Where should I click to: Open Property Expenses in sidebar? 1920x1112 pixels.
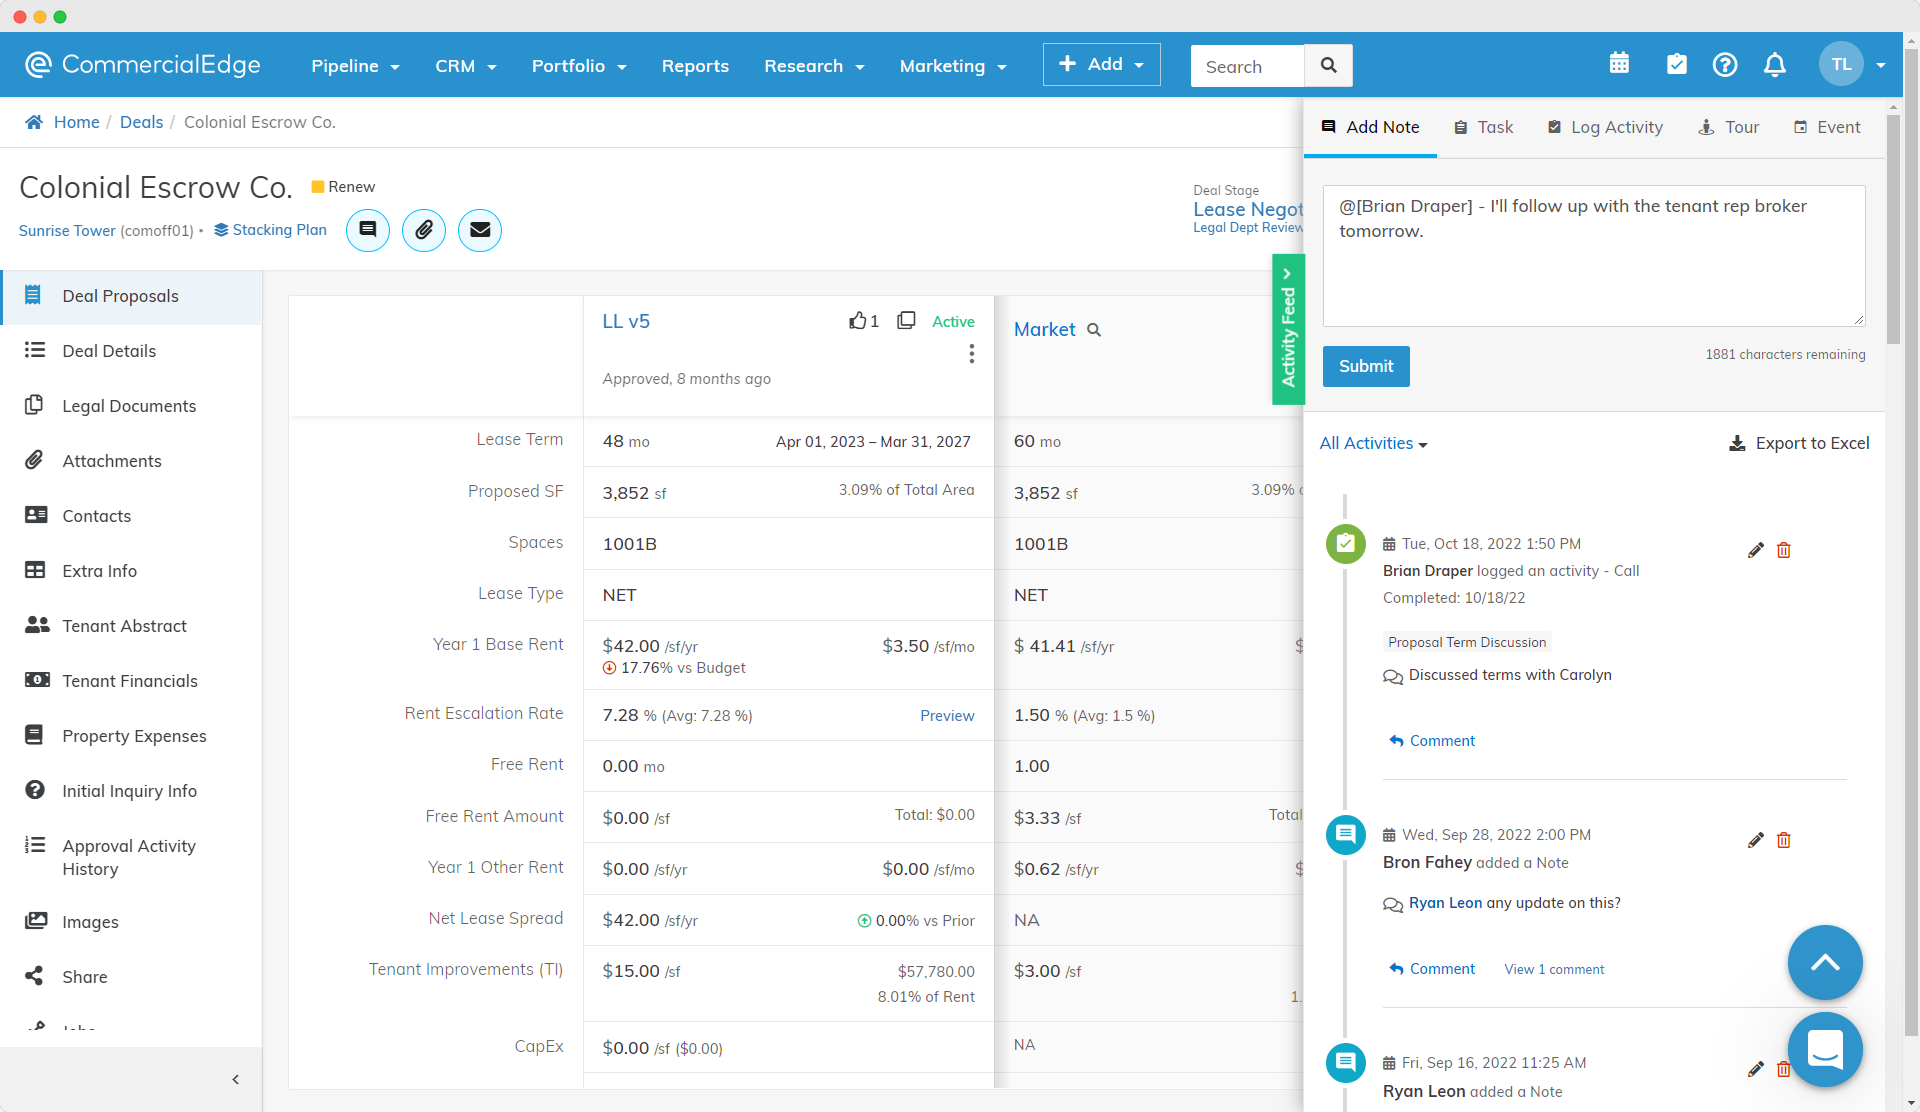coord(131,736)
